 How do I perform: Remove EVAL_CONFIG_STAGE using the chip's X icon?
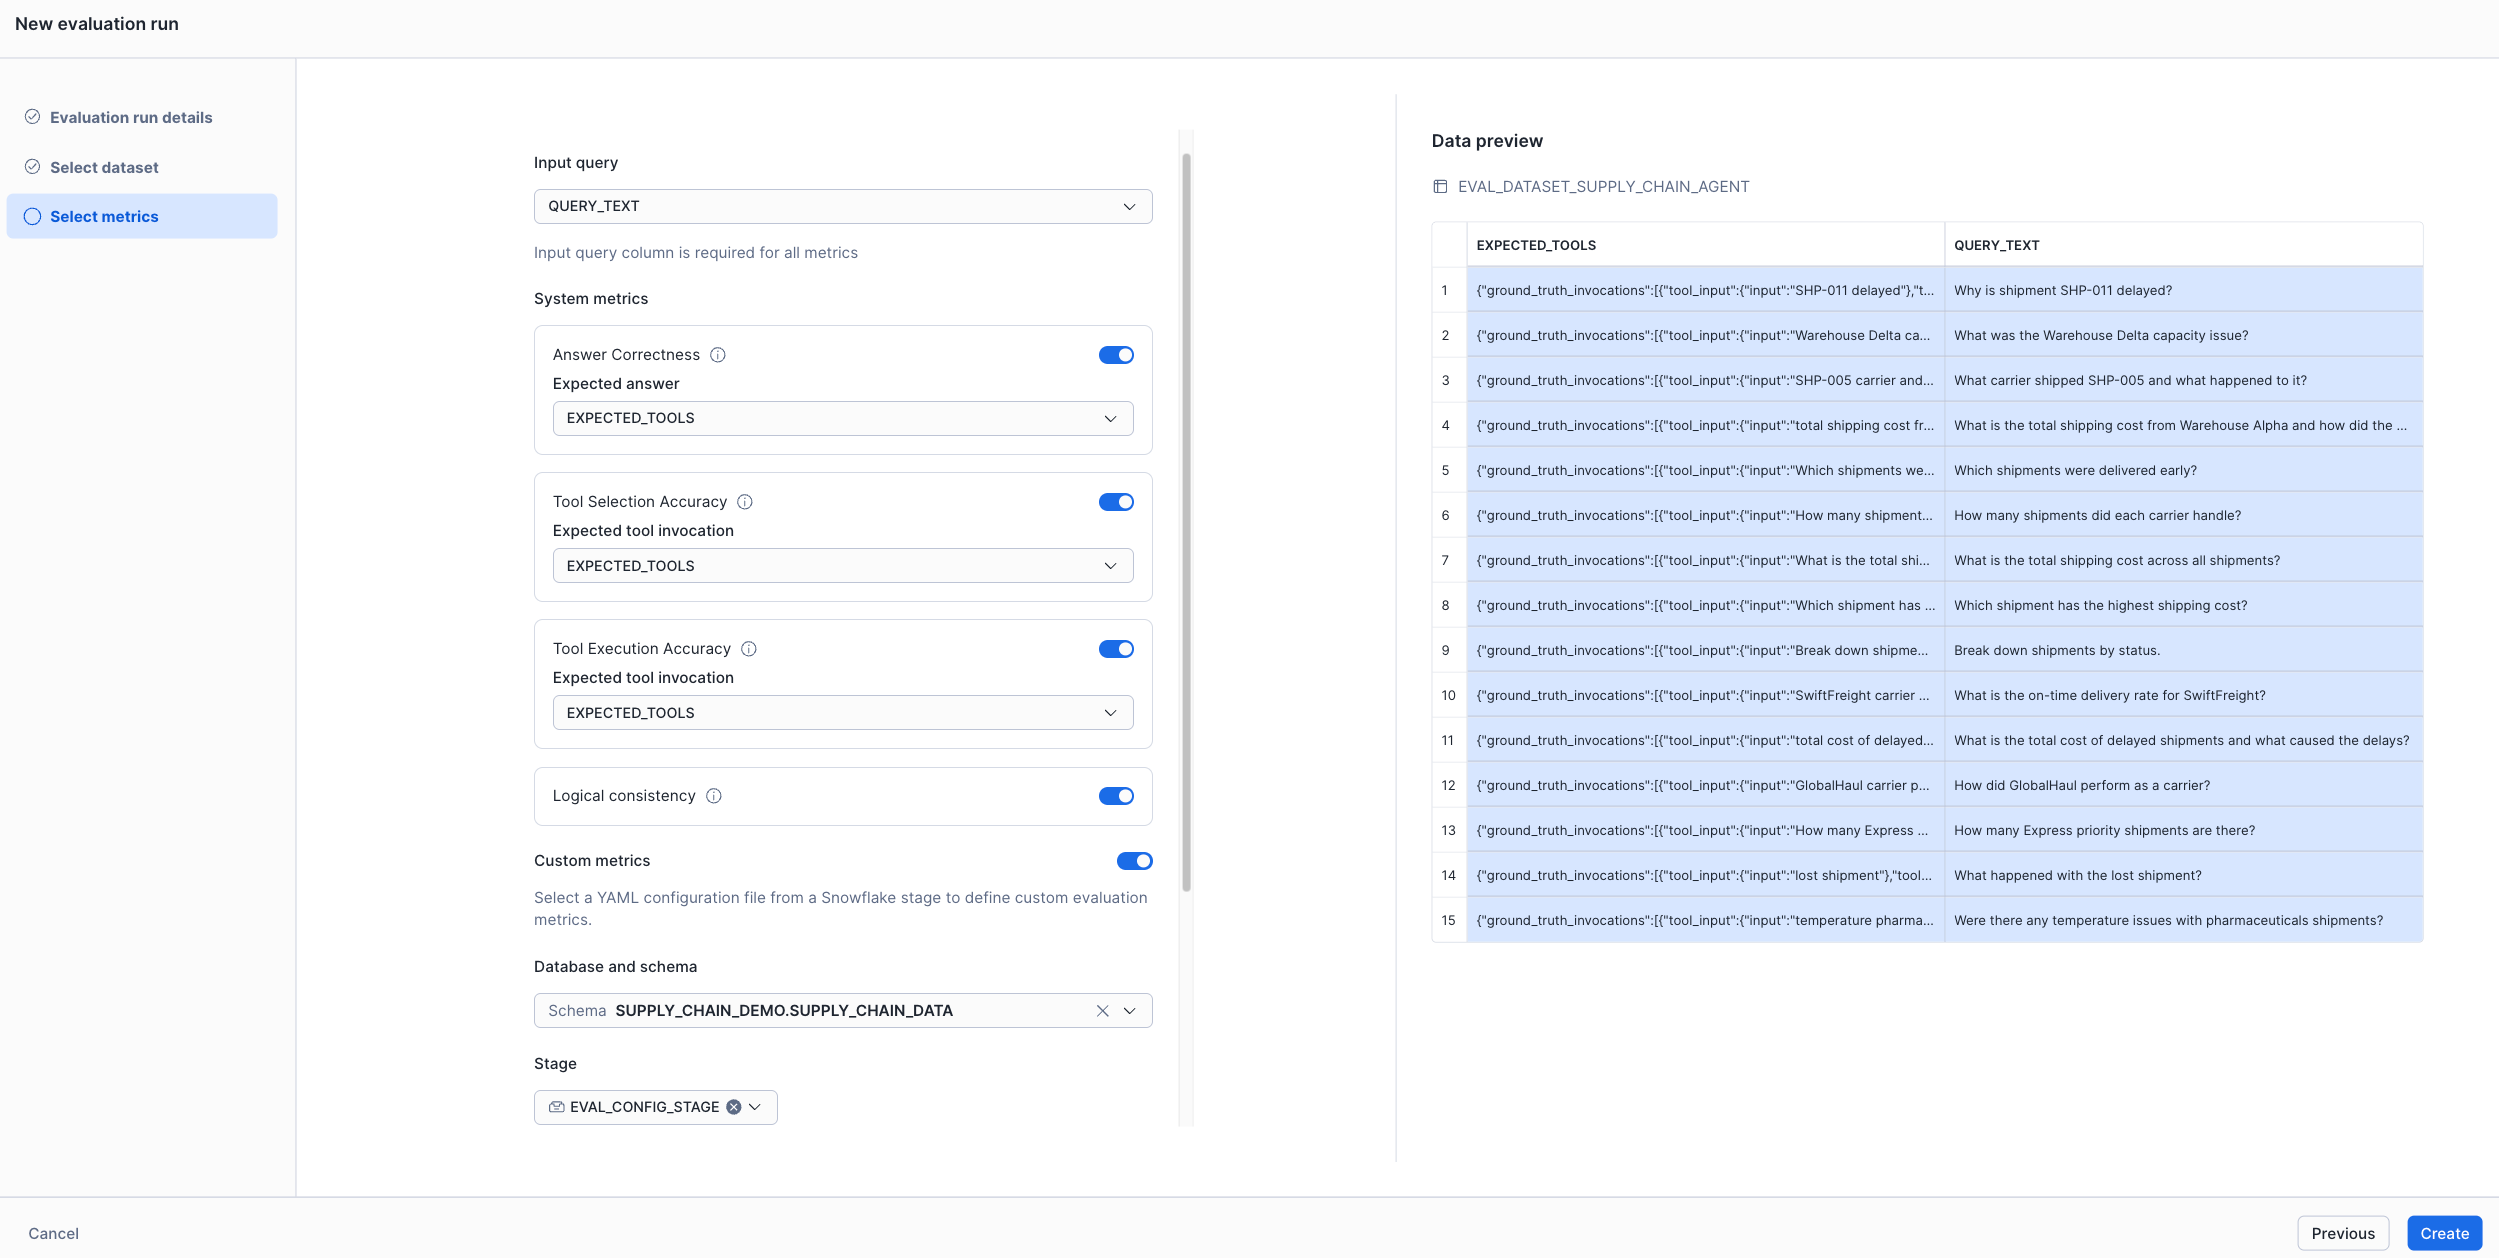tap(735, 1106)
